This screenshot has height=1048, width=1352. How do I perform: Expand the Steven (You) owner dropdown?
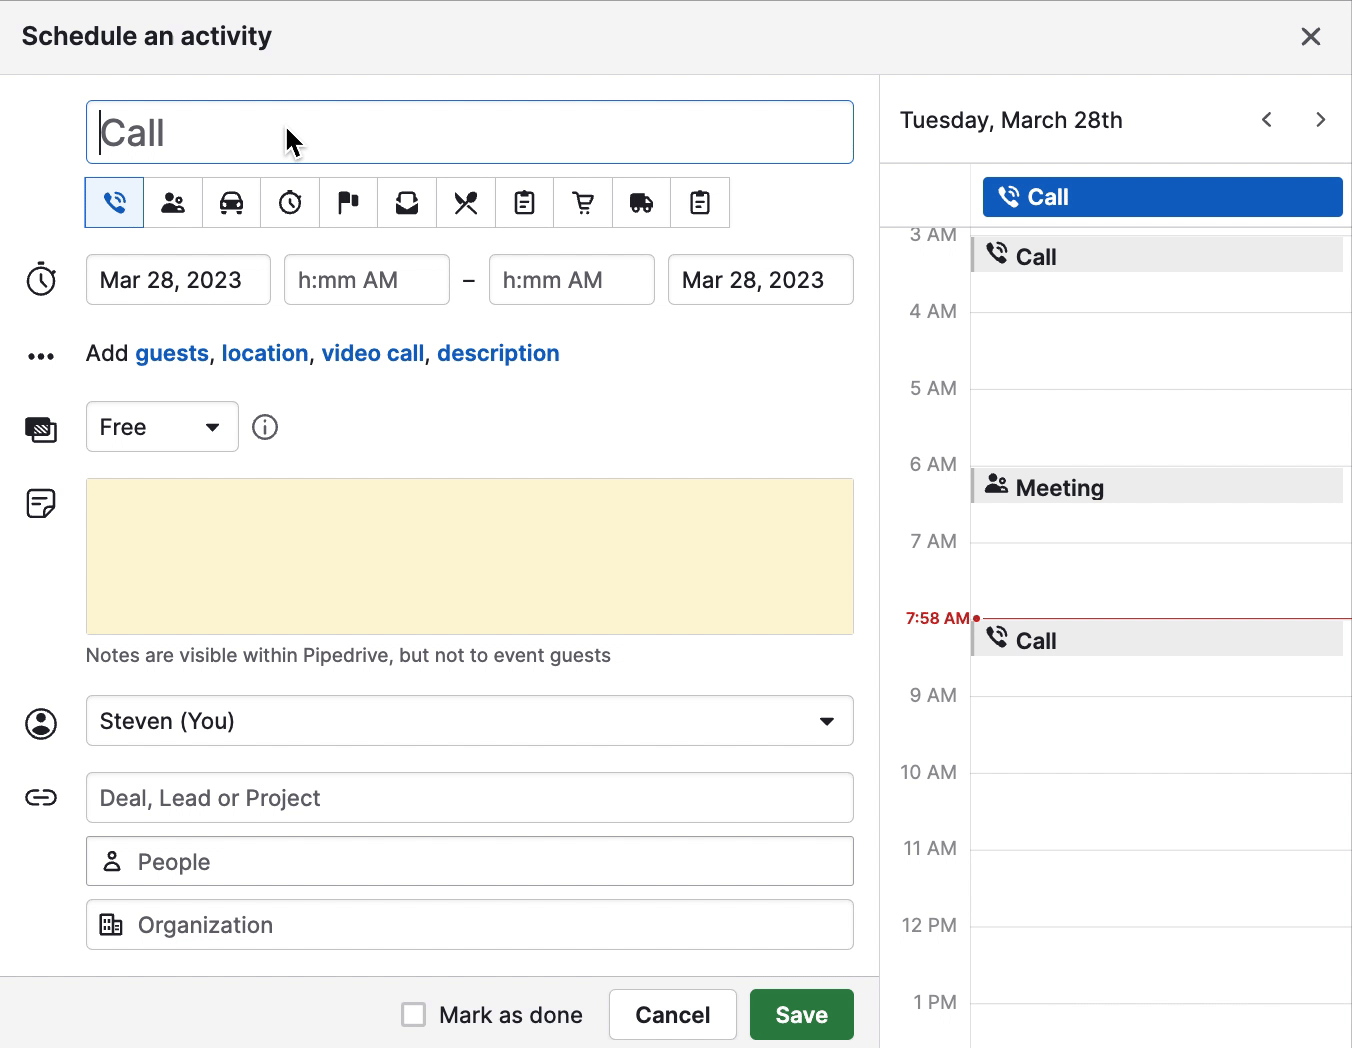coord(470,721)
